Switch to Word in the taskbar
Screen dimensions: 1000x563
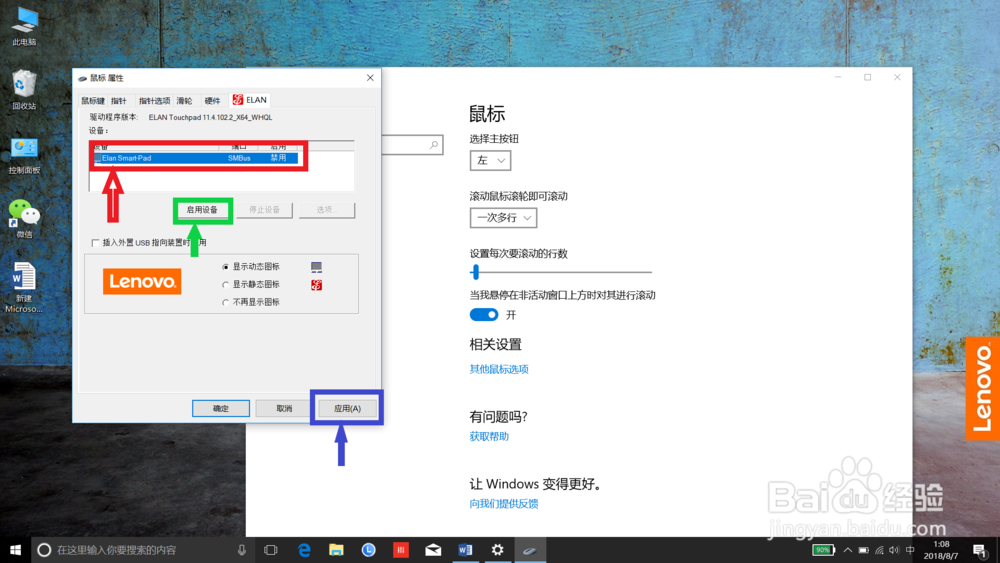(465, 550)
